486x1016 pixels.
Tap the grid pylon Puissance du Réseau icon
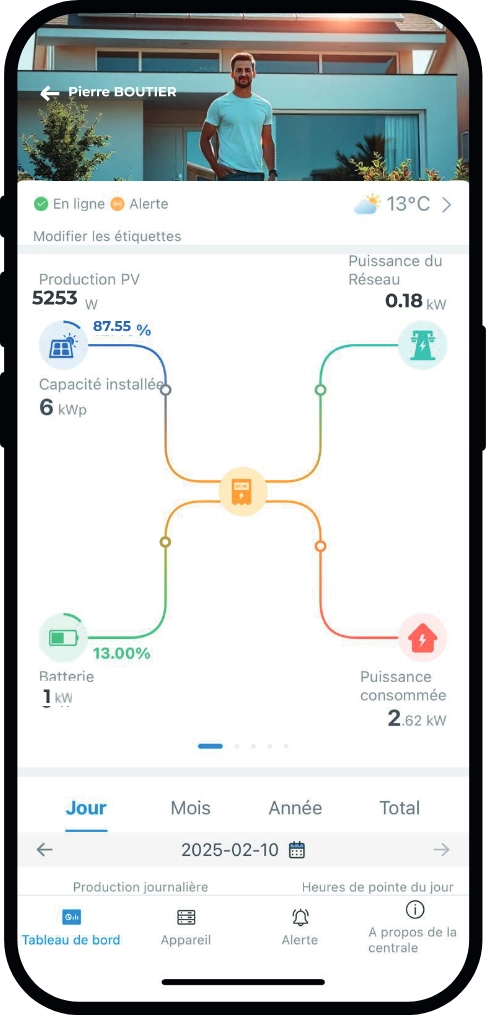pos(422,345)
